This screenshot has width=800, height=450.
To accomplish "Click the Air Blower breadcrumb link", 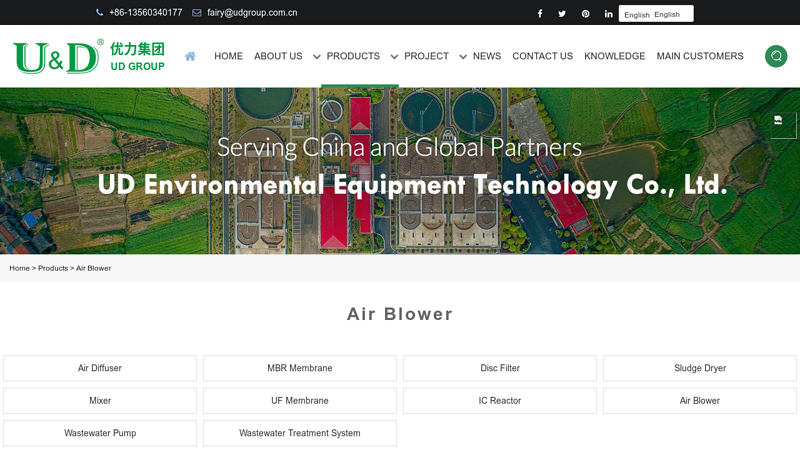I will tap(93, 268).
